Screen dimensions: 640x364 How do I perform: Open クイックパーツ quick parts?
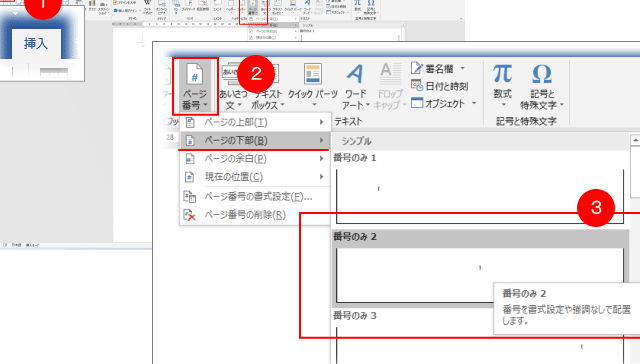coord(313,86)
